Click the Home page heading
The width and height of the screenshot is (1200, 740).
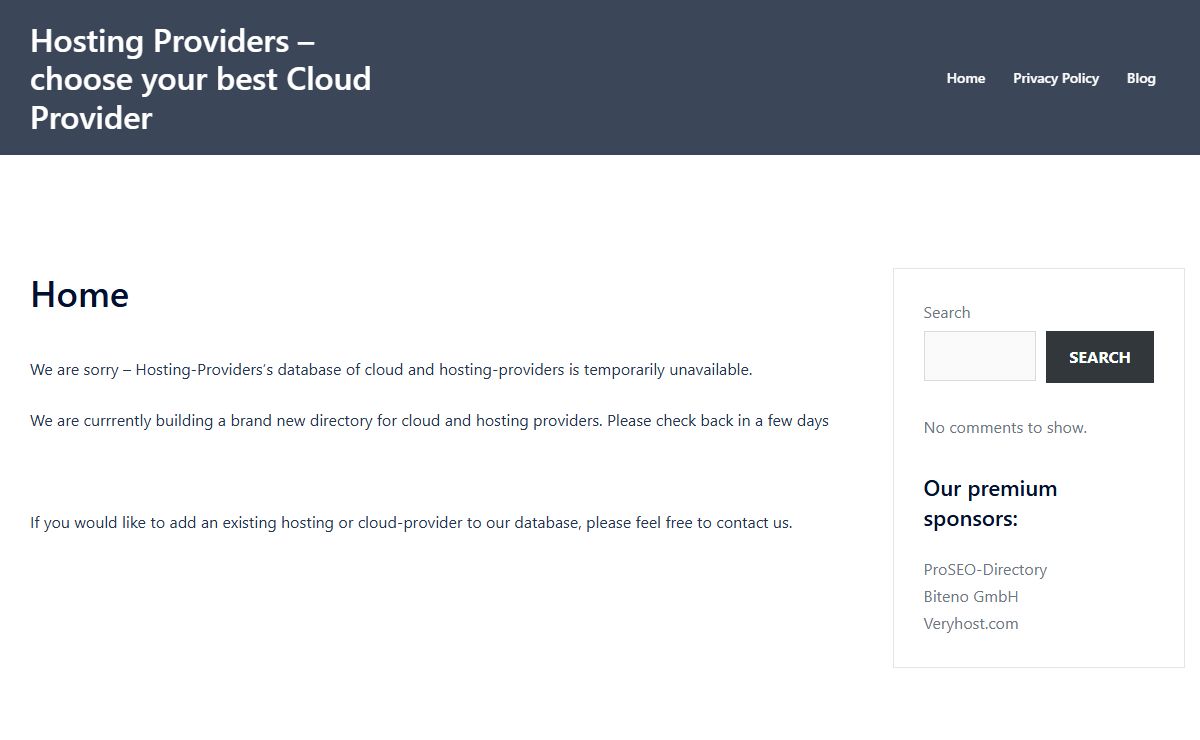pyautogui.click(x=80, y=295)
